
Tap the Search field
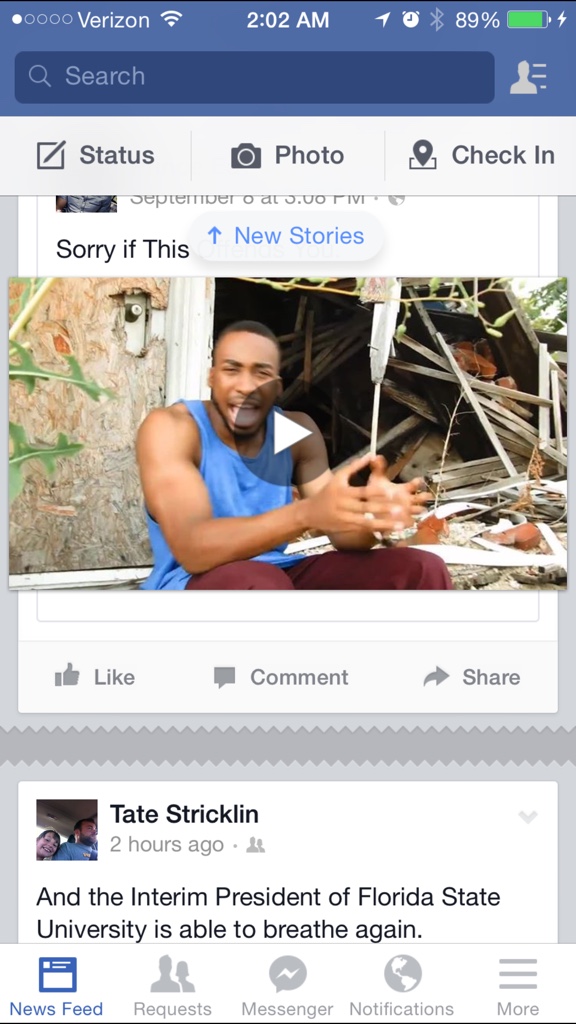pos(254,77)
